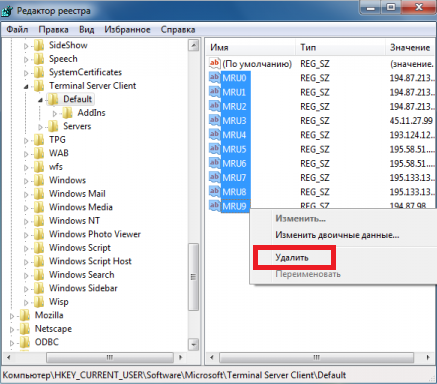Click the MRU6 string value icon

[214, 163]
